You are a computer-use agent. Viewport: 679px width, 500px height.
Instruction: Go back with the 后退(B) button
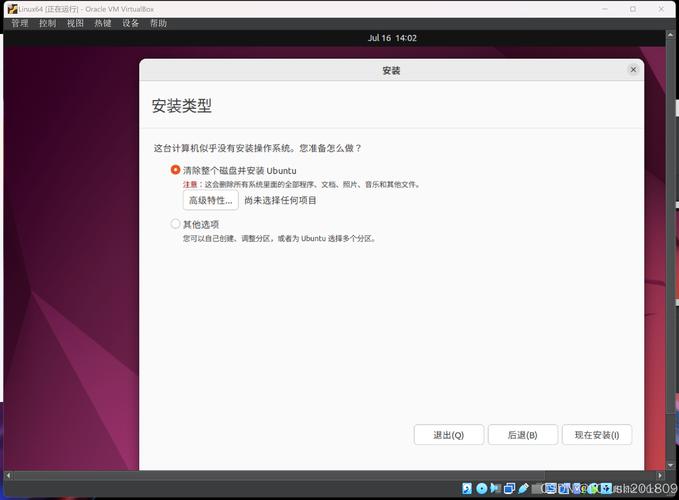pos(523,435)
